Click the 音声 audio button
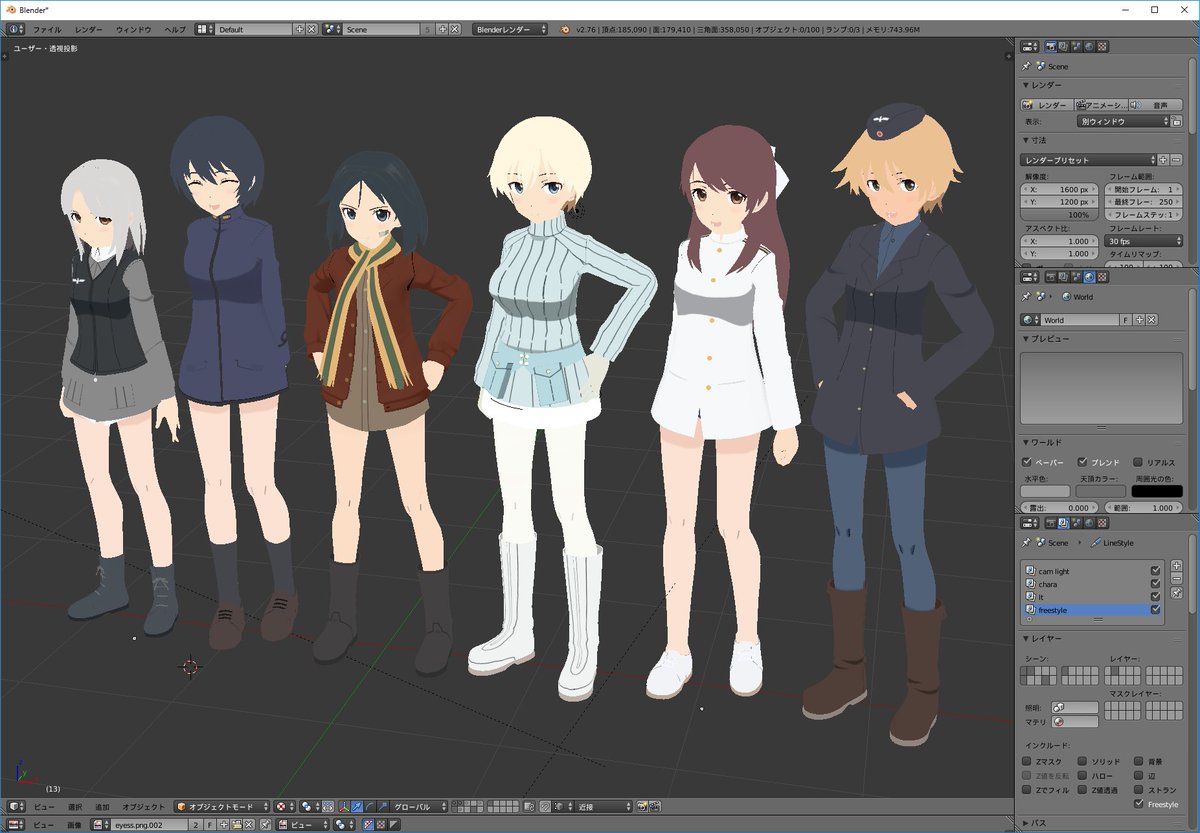Image resolution: width=1200 pixels, height=833 pixels. point(1155,104)
